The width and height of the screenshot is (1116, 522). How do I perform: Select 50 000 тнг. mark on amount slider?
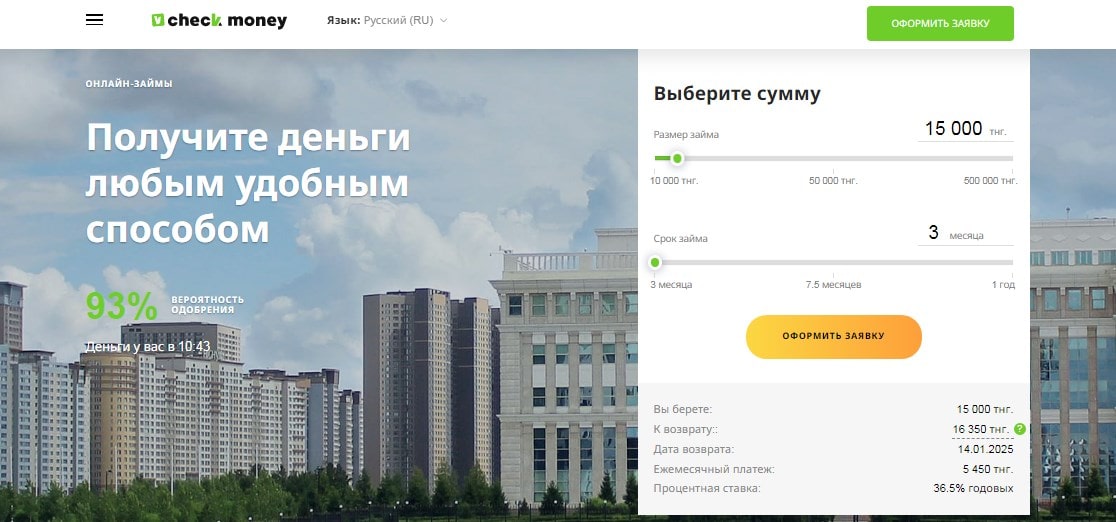click(833, 181)
